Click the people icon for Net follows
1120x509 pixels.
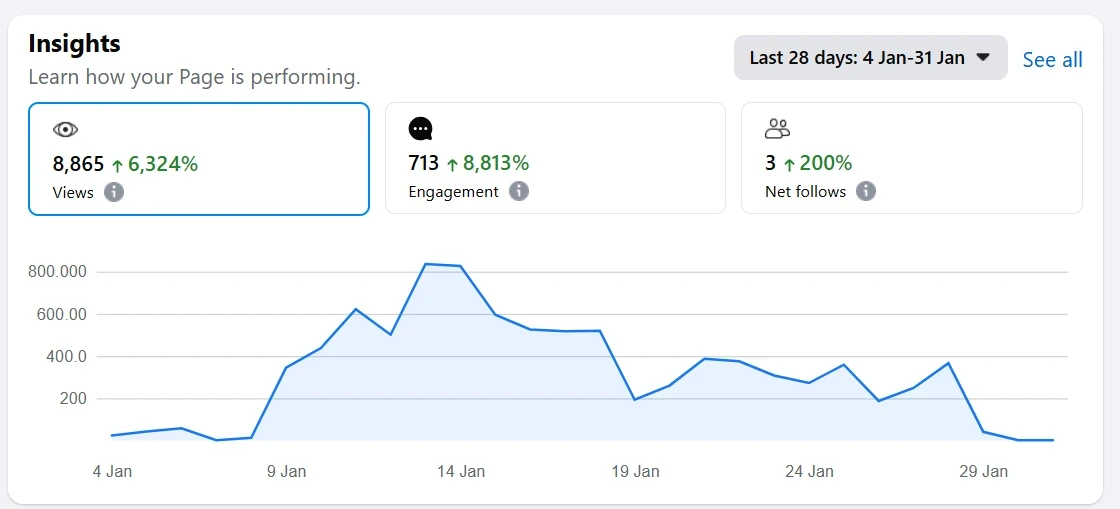coord(777,128)
